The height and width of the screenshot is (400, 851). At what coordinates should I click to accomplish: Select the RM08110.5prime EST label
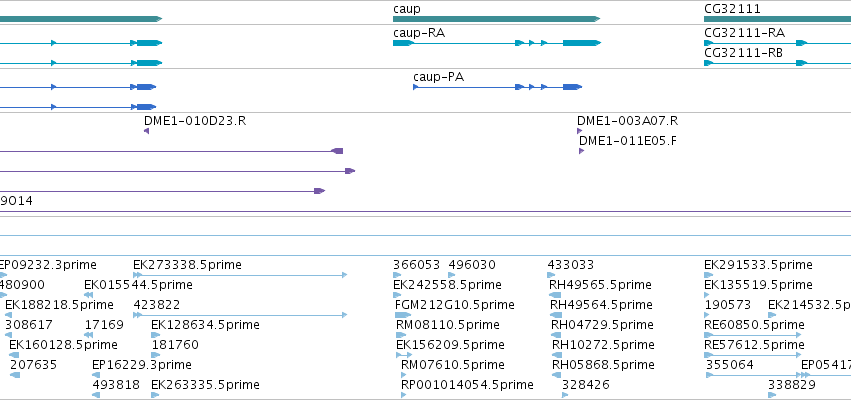point(448,325)
